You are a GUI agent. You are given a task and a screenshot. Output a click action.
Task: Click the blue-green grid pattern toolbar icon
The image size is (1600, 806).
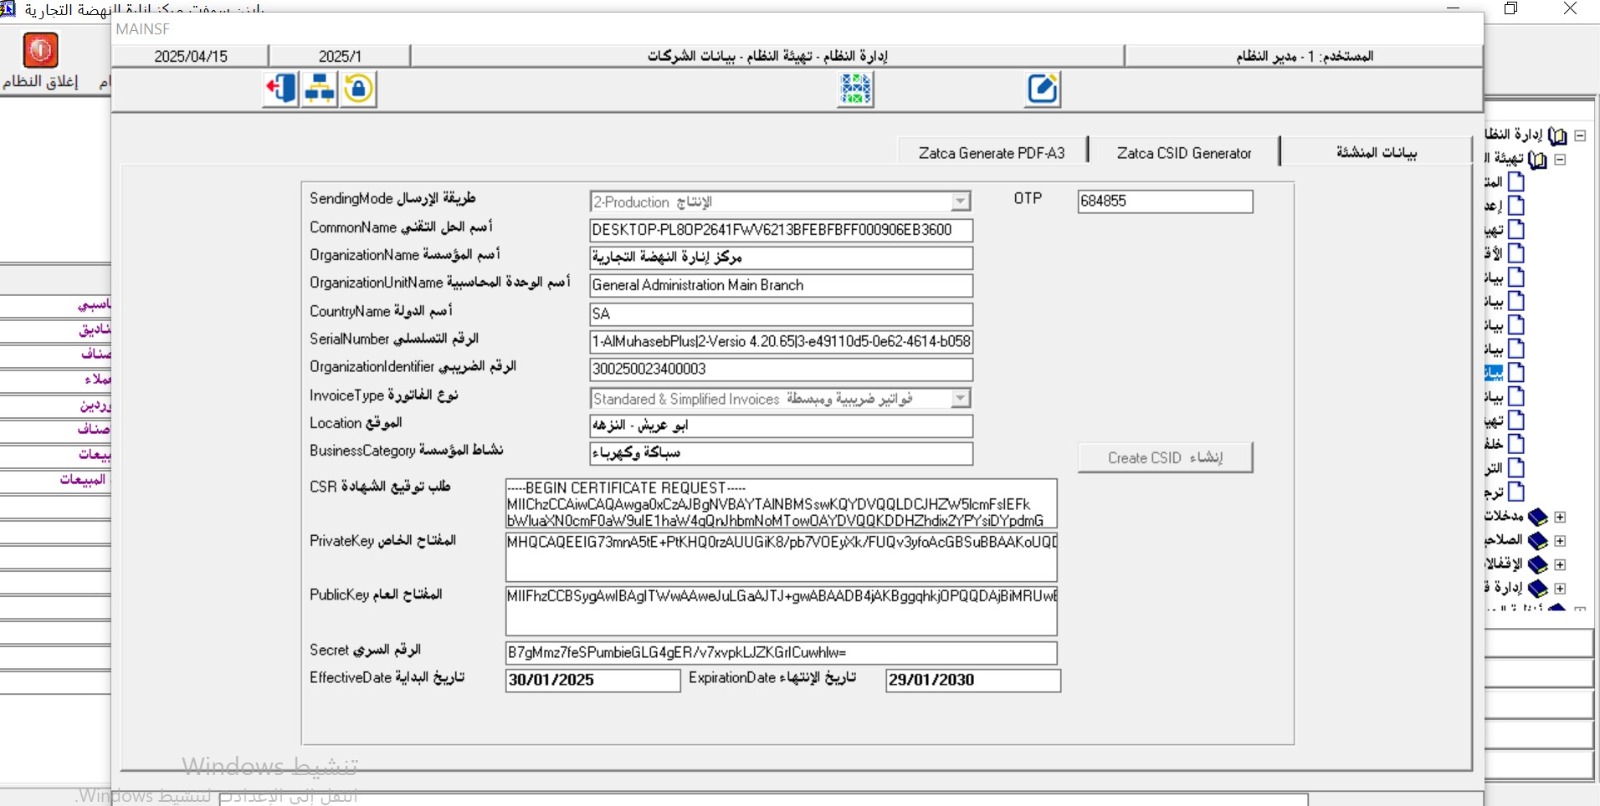(855, 89)
